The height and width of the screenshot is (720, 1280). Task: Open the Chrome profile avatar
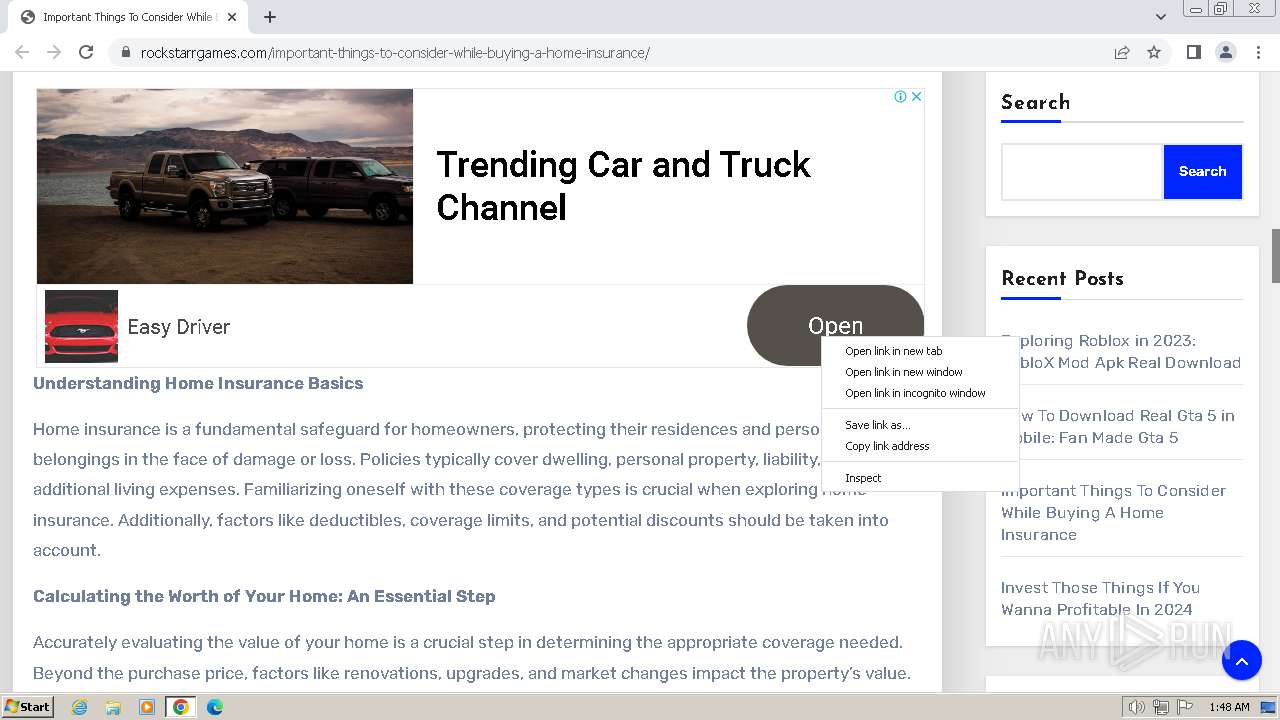tap(1226, 52)
